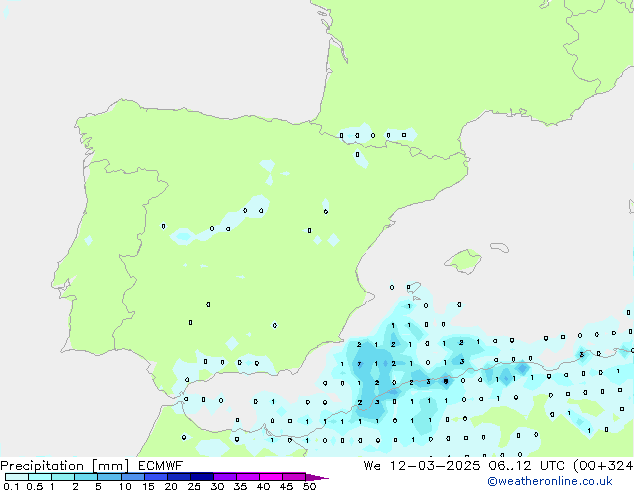This screenshot has height=490, width=634.
Task: Click the 25–30 mm darkest blue swatch
Action: tap(202, 477)
